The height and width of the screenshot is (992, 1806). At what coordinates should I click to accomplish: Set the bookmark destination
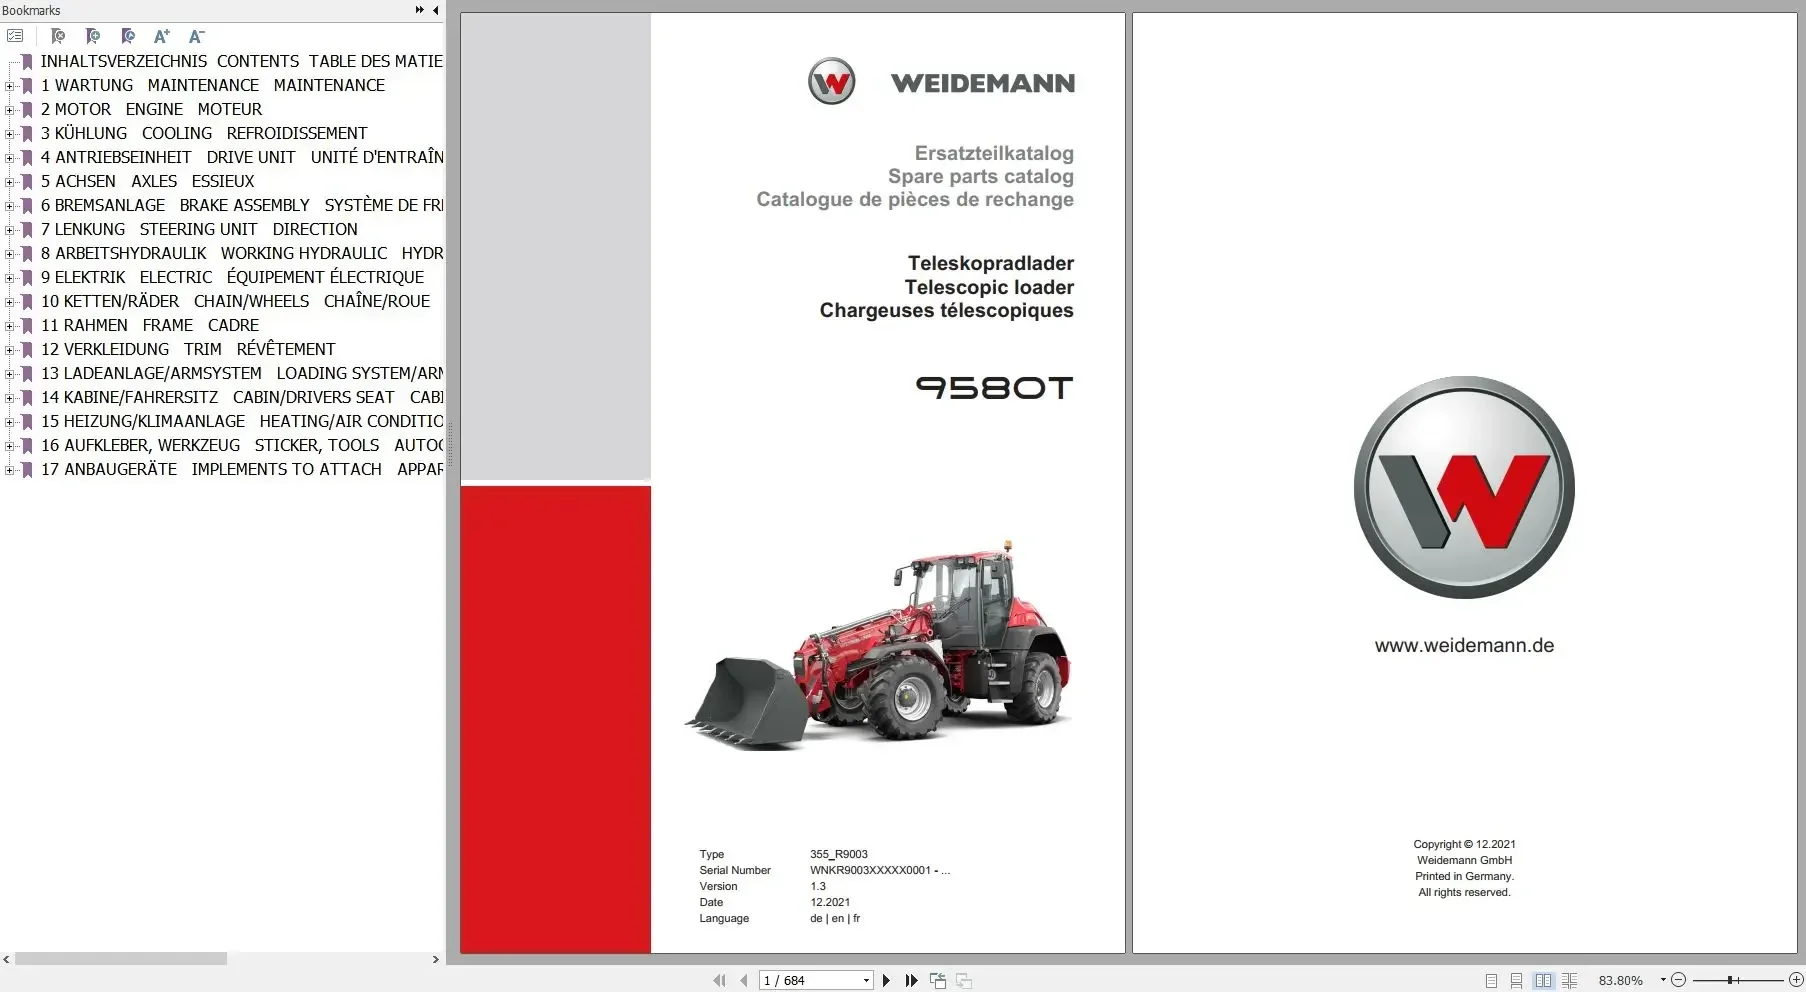tap(128, 36)
